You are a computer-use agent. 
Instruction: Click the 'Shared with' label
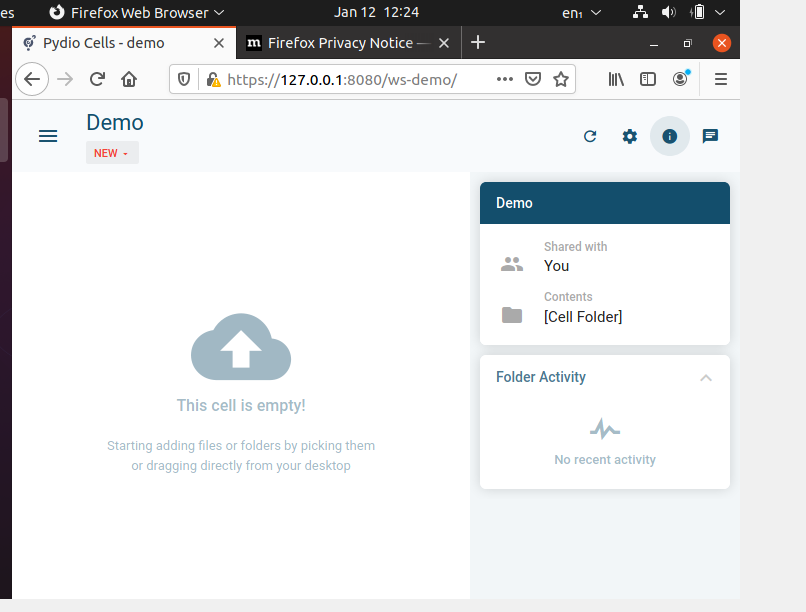(576, 247)
